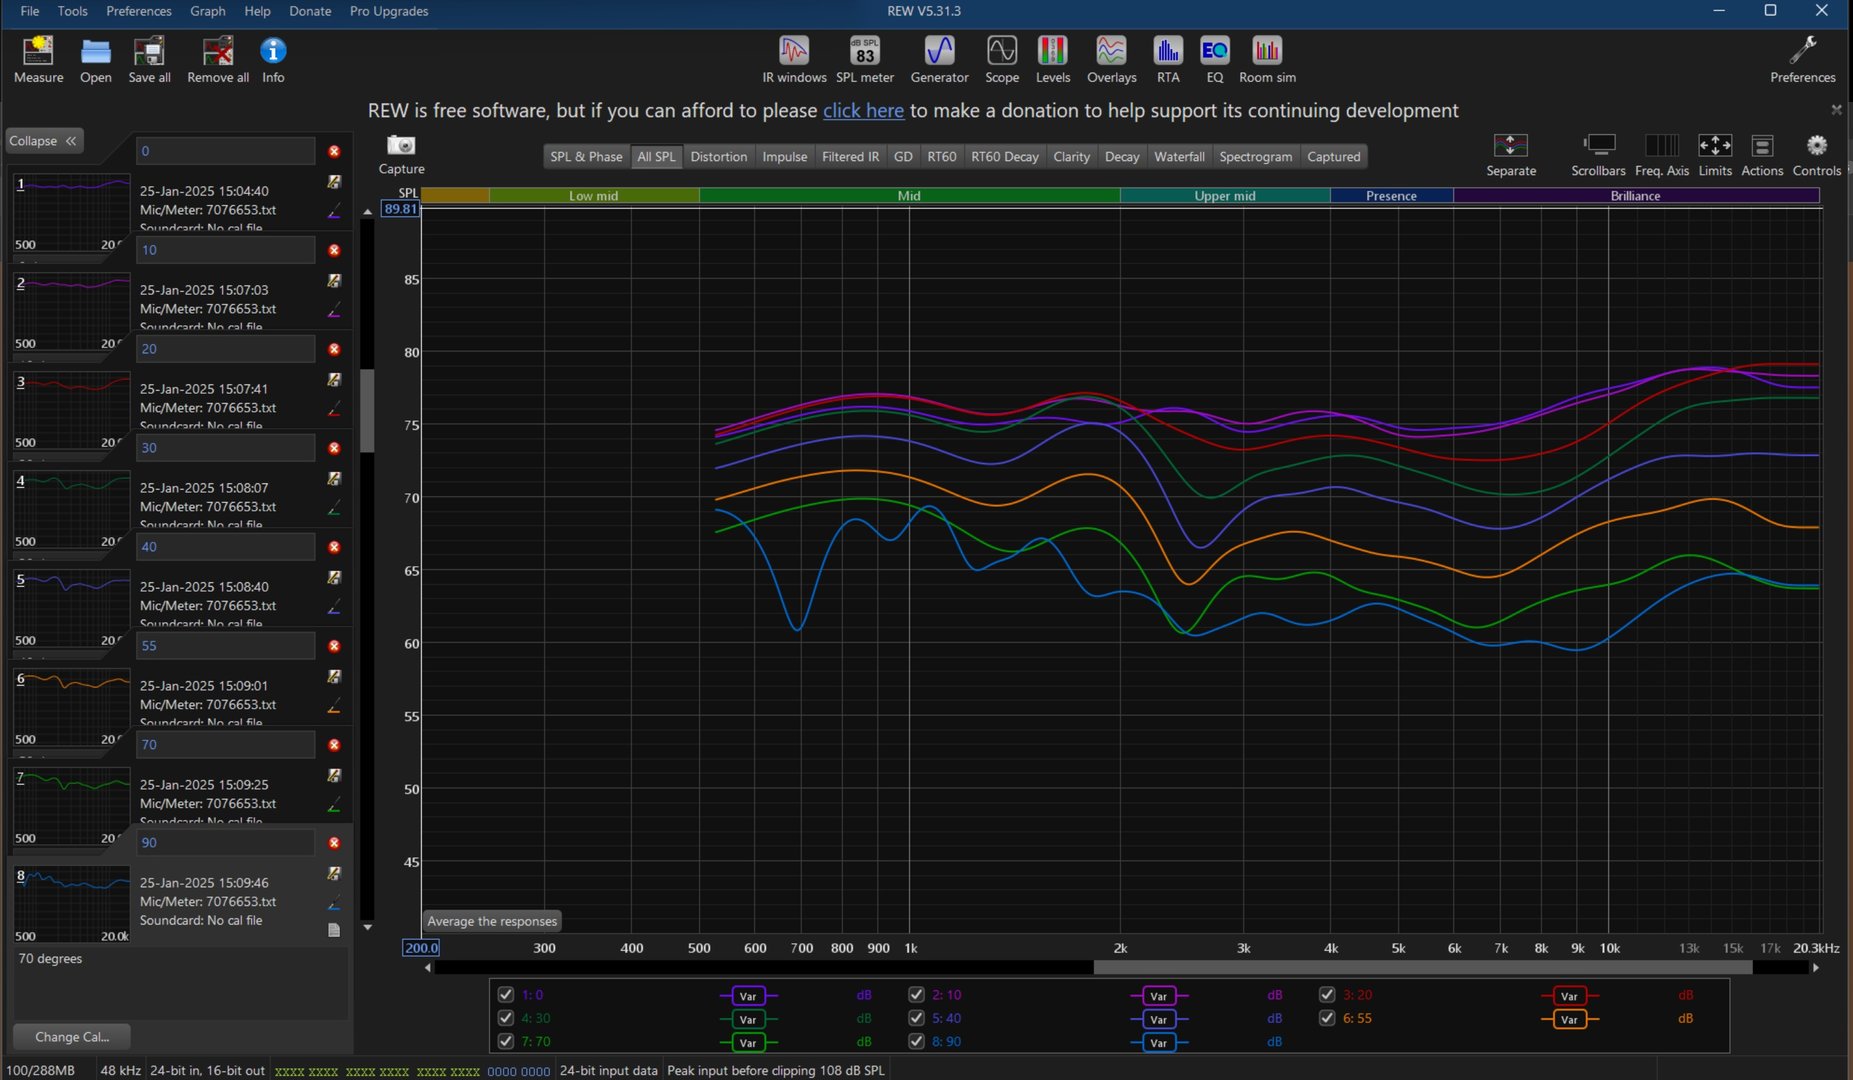
Task: Toggle the '6: 55' trace checkbox
Action: click(x=1327, y=1018)
